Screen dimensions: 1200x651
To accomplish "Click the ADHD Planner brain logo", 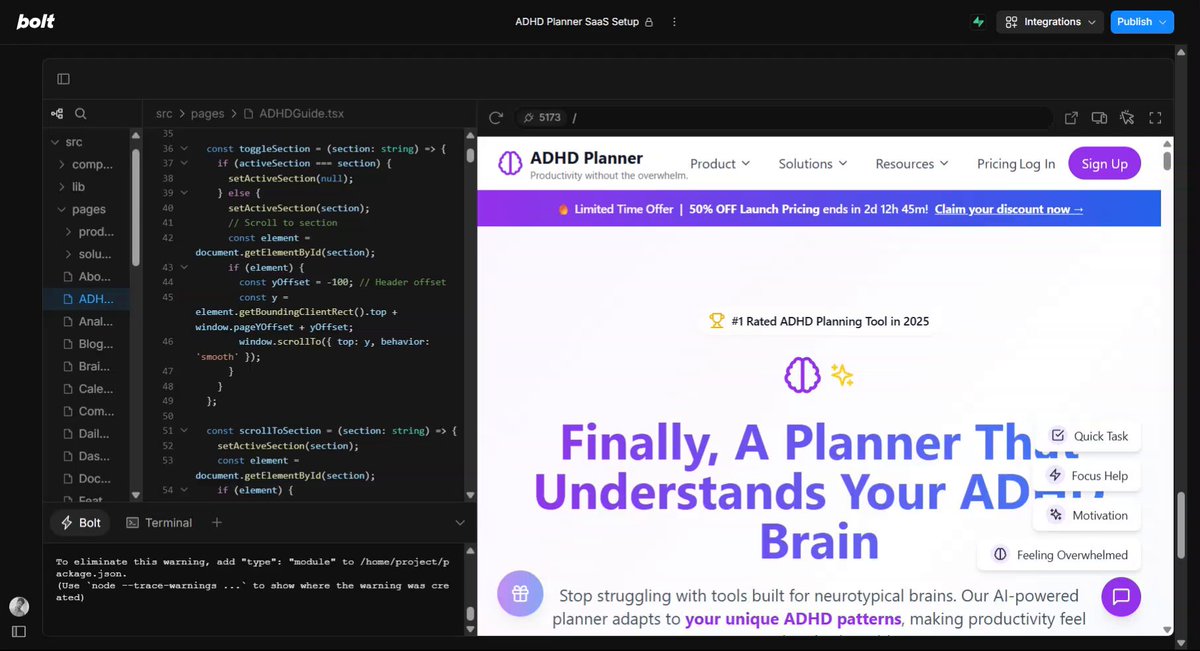I will (x=510, y=163).
